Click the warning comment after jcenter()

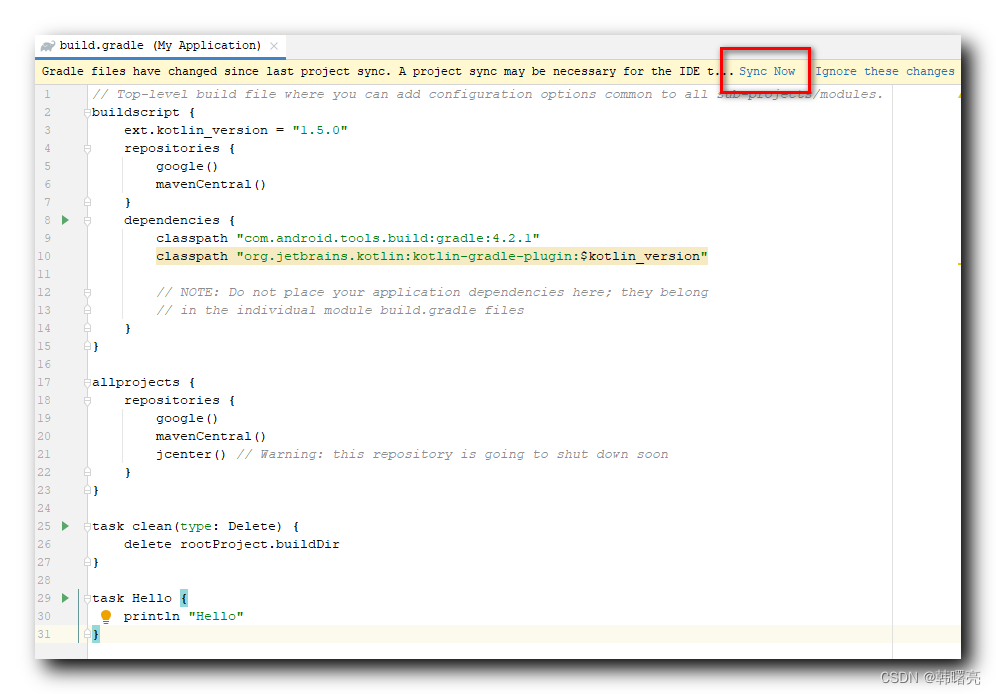tap(452, 455)
